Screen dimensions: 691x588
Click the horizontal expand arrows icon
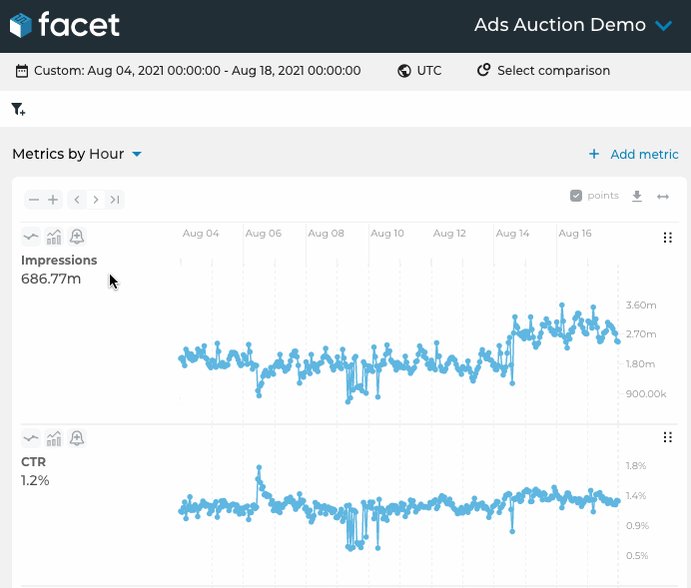coord(663,197)
